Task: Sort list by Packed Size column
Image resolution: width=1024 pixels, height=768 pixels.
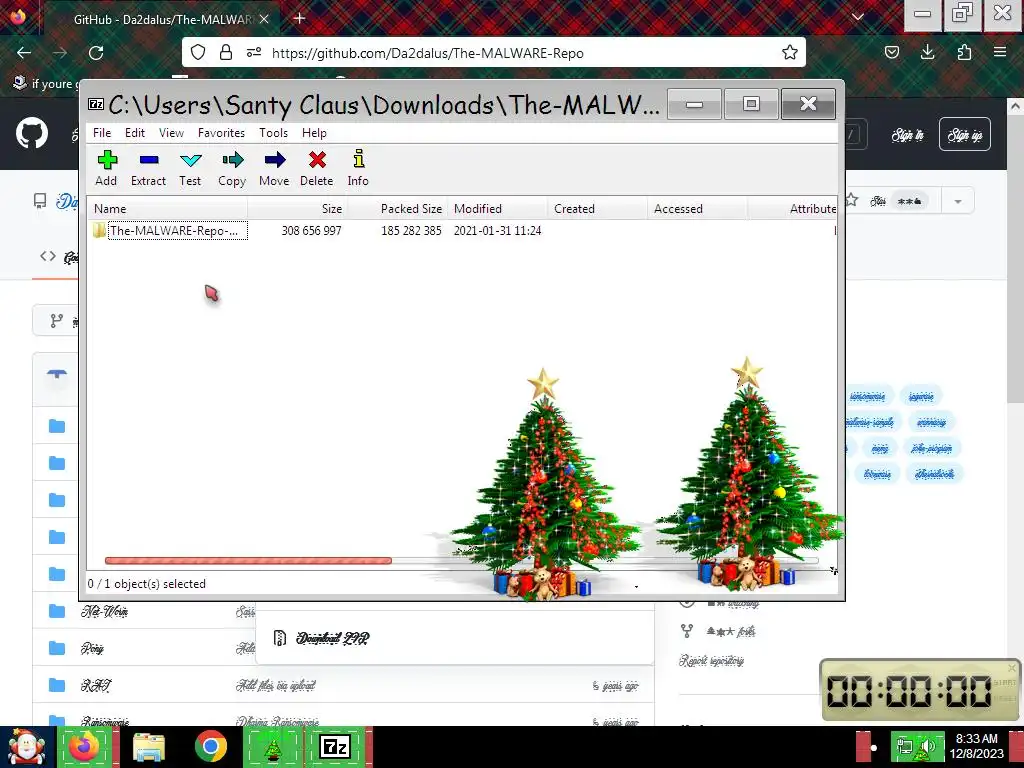Action: coord(397,209)
